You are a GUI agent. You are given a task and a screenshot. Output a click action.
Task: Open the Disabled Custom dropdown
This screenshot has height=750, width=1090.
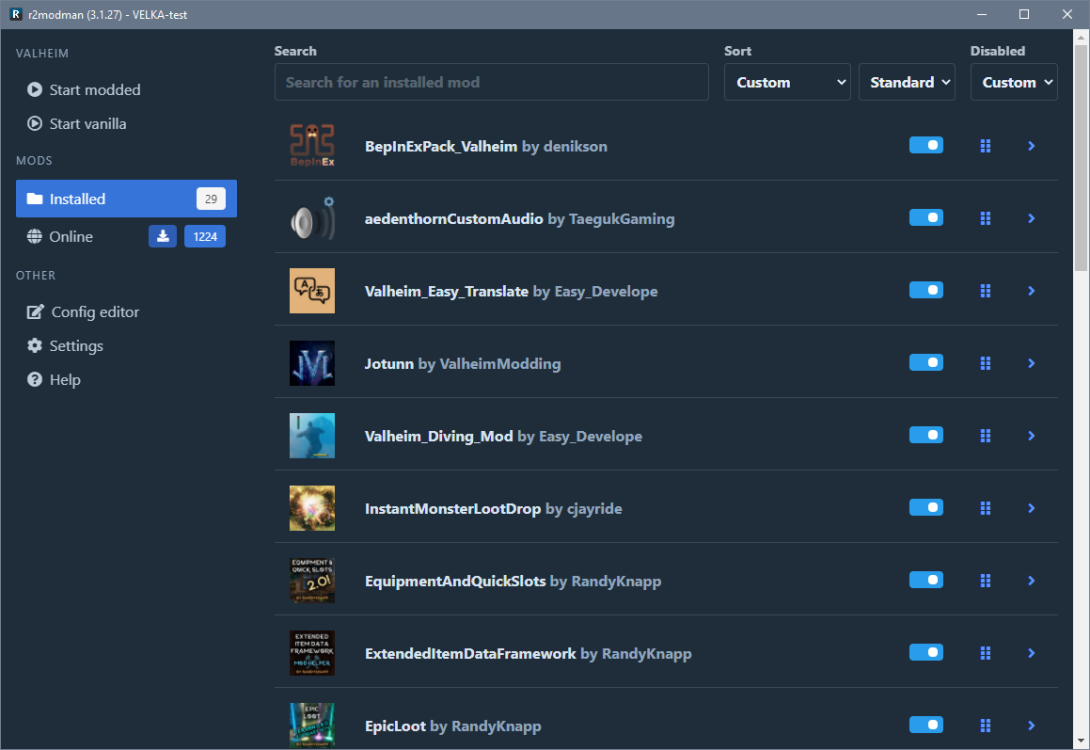click(1014, 82)
